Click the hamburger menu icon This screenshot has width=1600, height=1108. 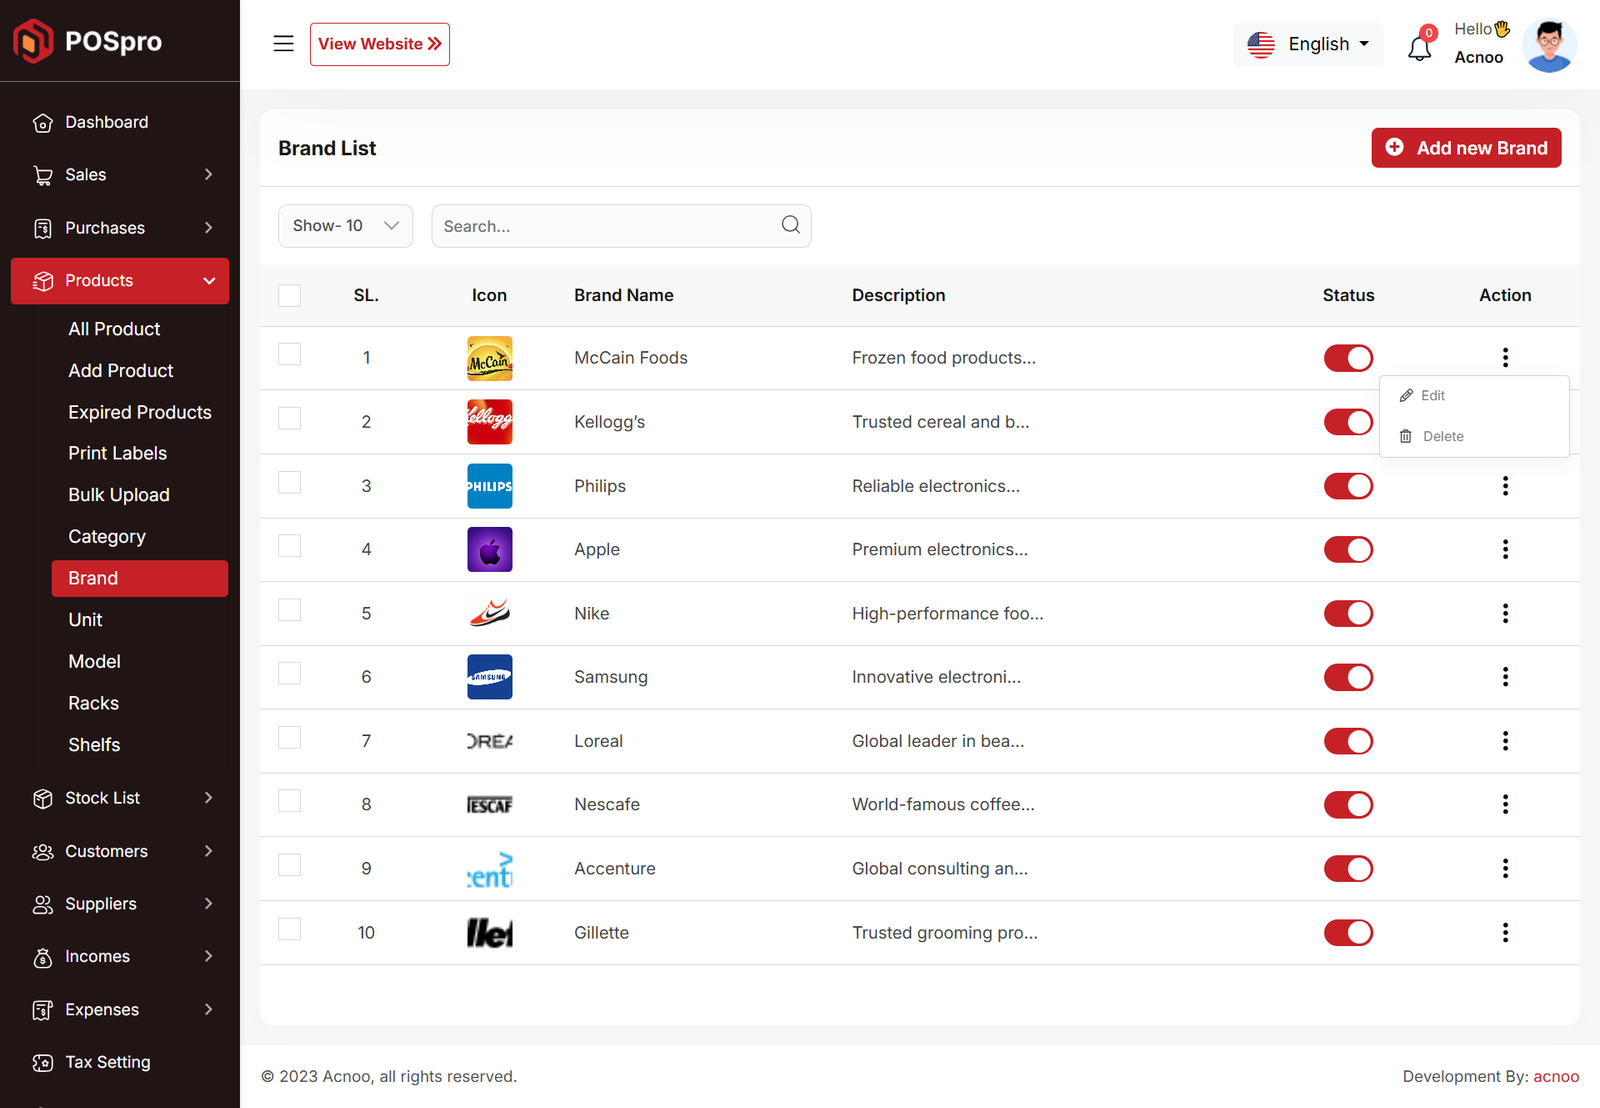(283, 44)
